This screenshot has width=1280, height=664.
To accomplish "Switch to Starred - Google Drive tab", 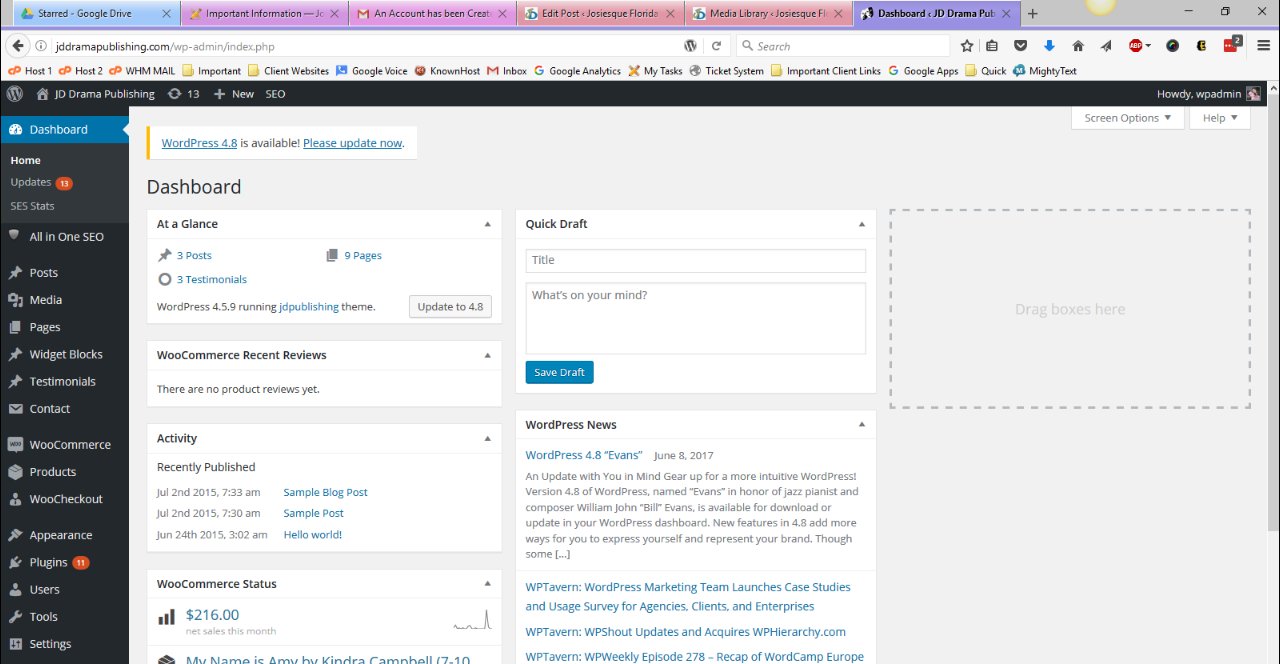I will (x=94, y=14).
